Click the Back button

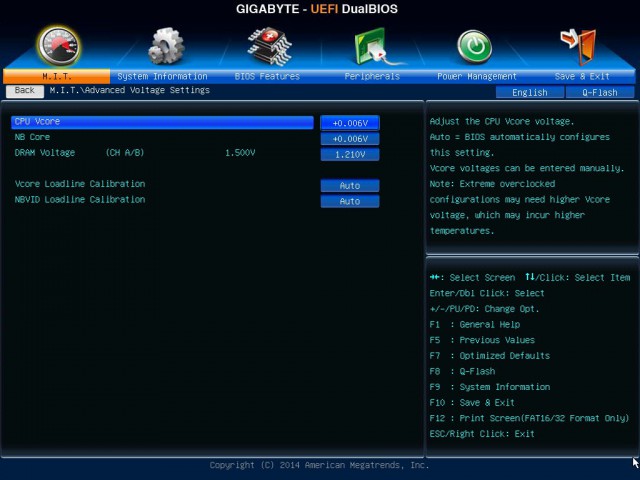24,91
